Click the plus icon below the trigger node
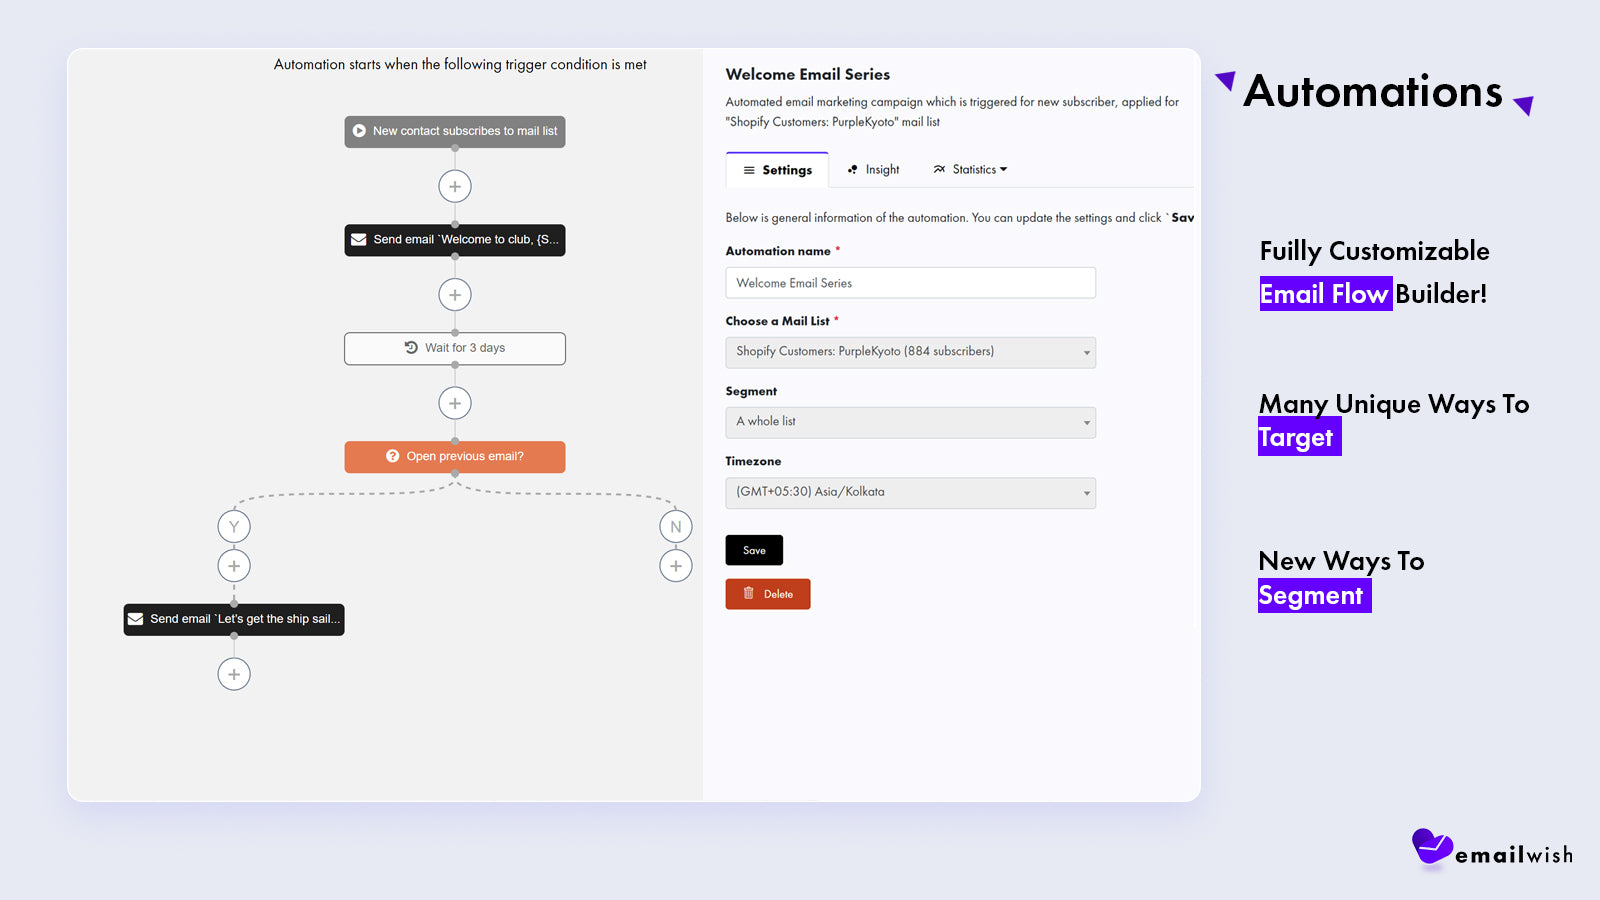This screenshot has height=900, width=1600. point(455,186)
